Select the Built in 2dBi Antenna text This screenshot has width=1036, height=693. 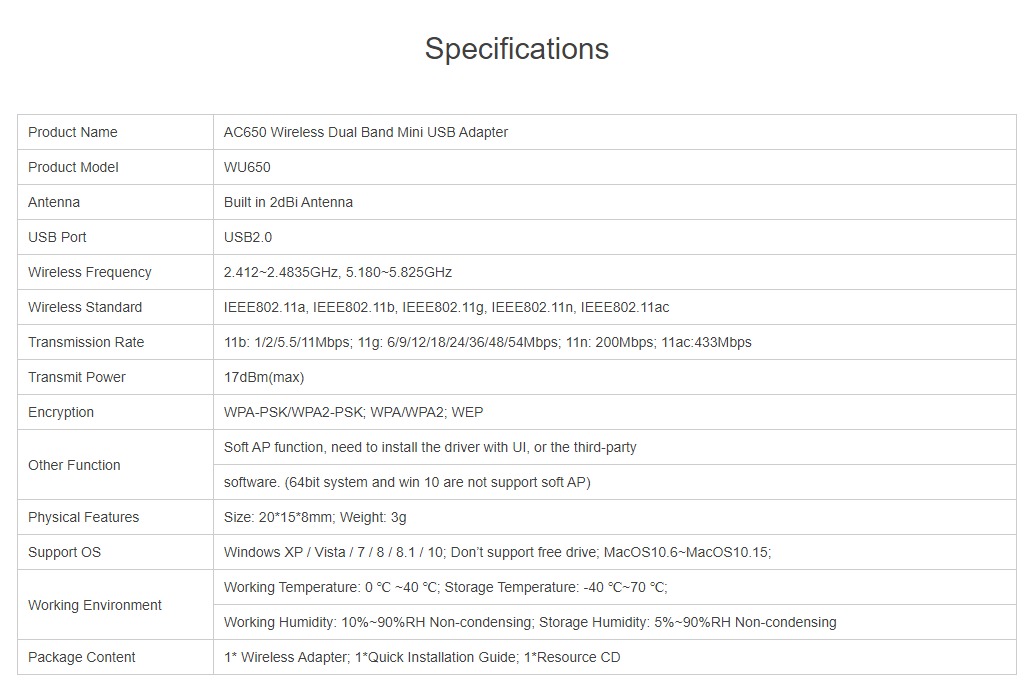click(x=288, y=202)
